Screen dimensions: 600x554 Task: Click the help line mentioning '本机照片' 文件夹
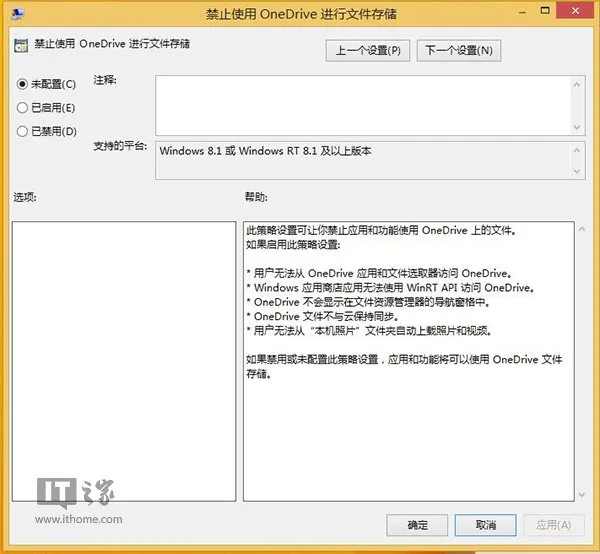[x=369, y=331]
